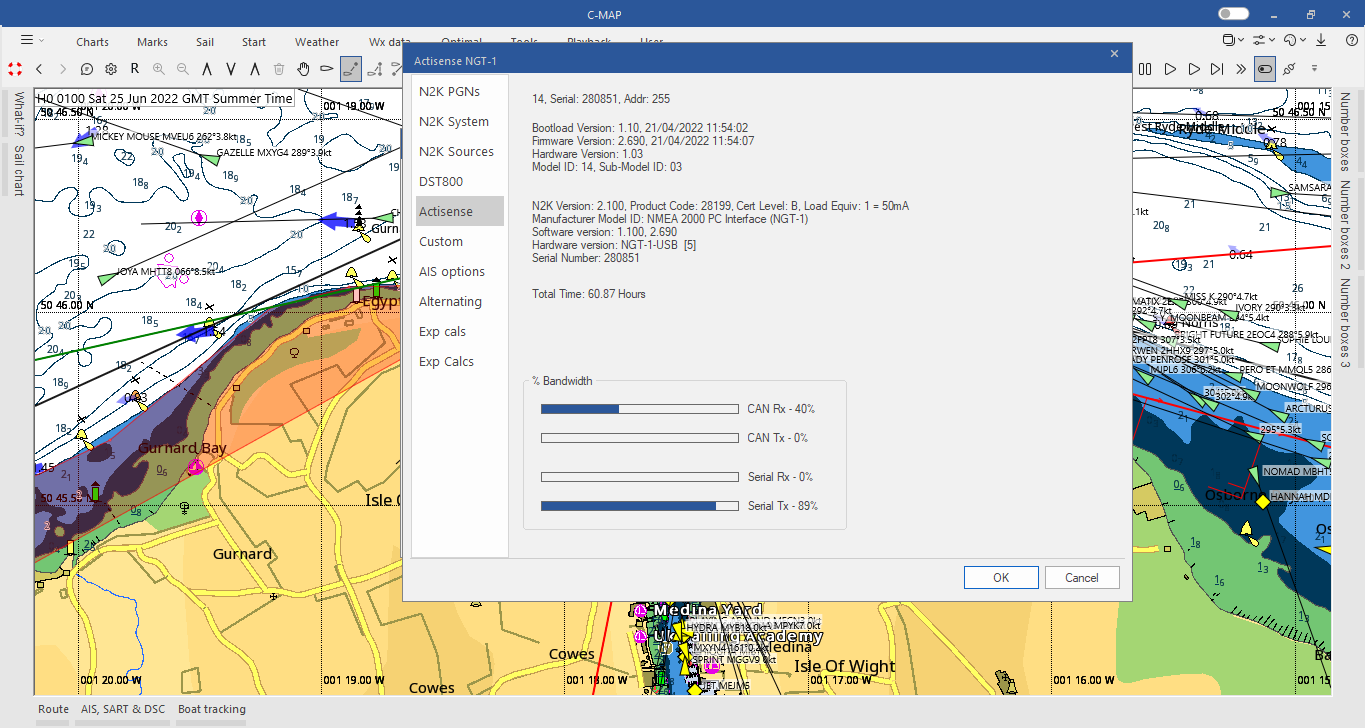Click the Serial Tx bandwidth bar

coord(639,505)
